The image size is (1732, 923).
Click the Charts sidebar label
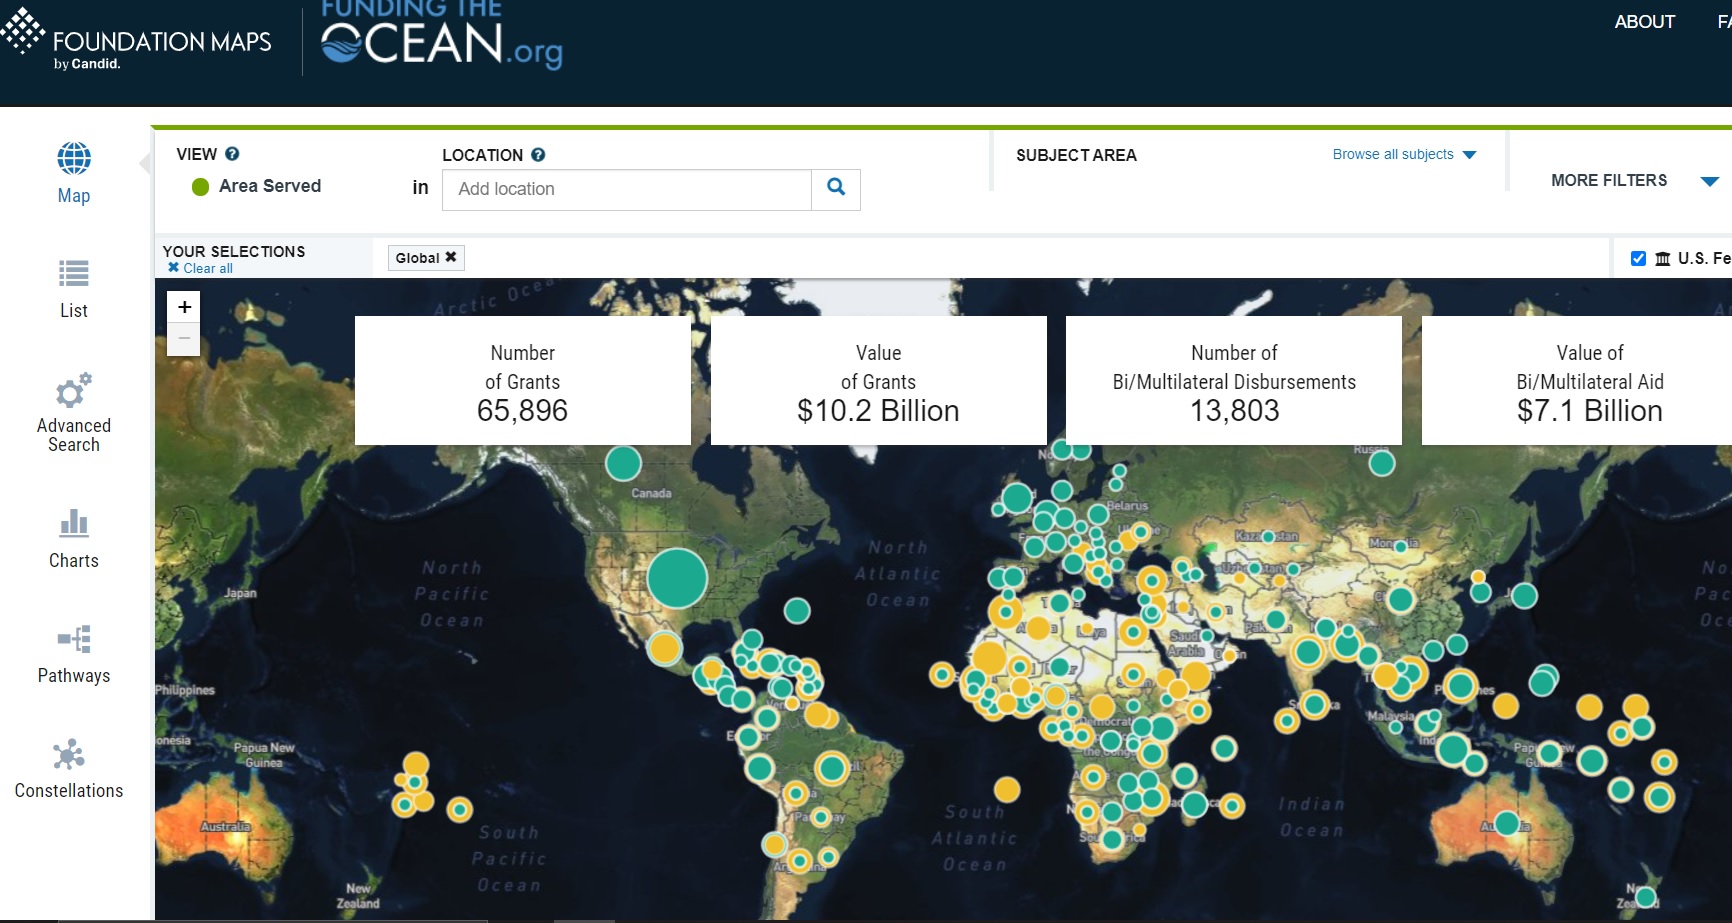click(x=74, y=560)
